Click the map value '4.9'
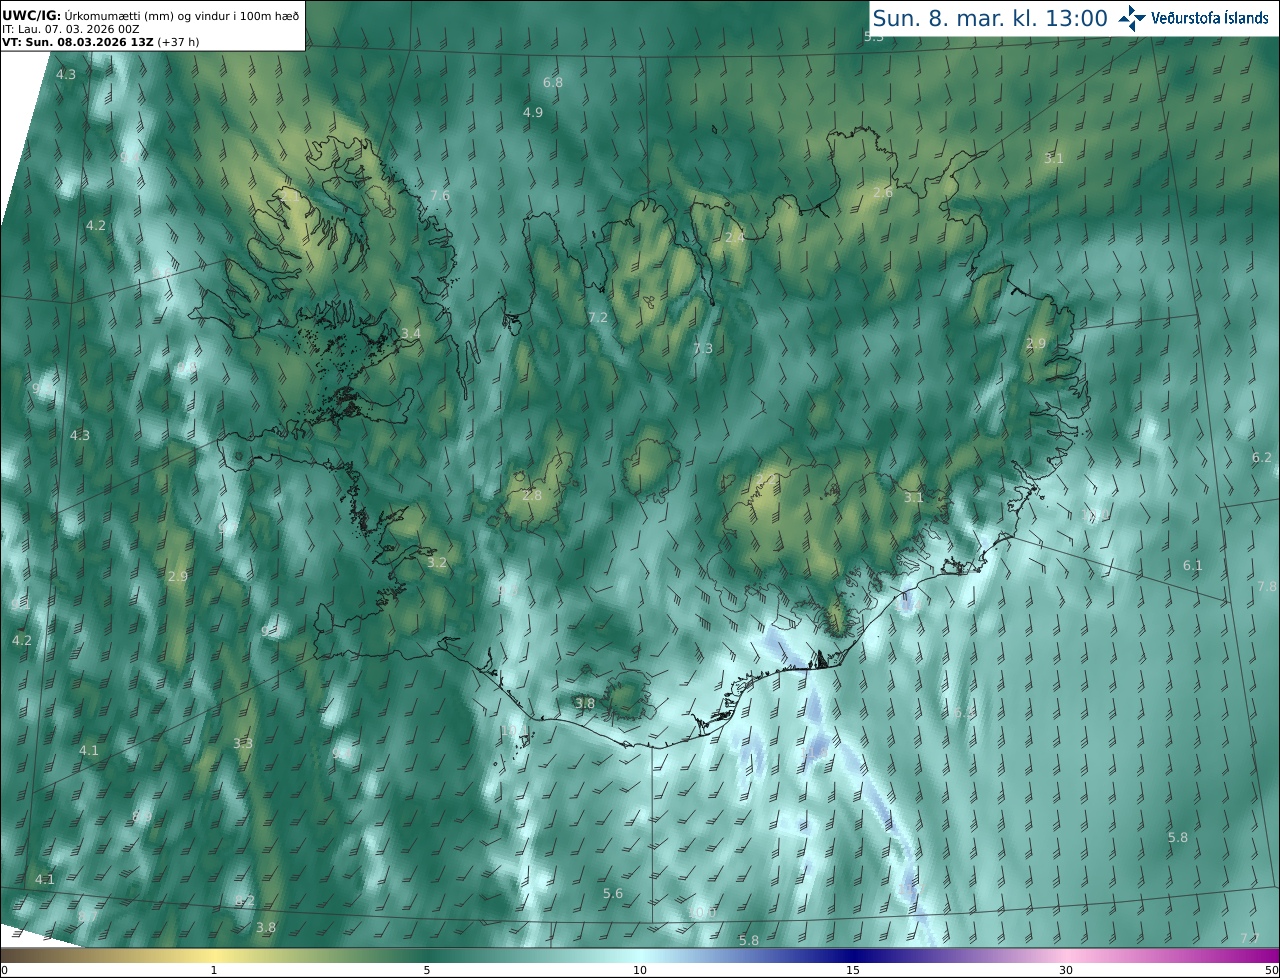 point(533,112)
